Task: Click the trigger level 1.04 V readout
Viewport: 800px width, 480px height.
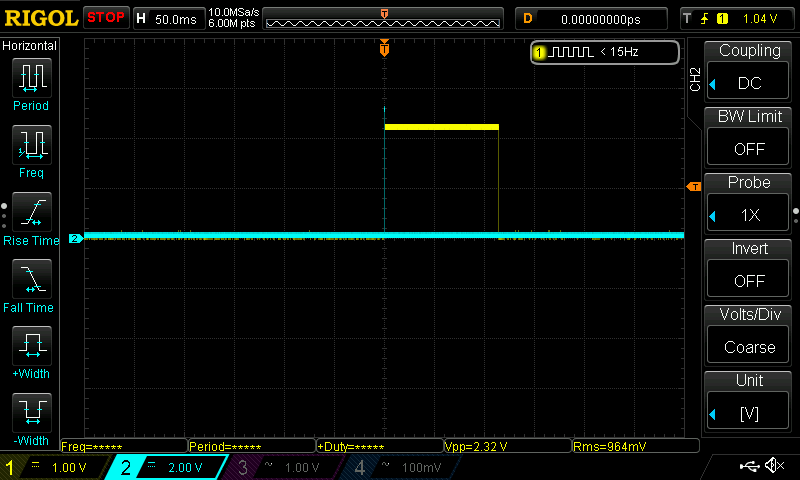Action: 760,19
